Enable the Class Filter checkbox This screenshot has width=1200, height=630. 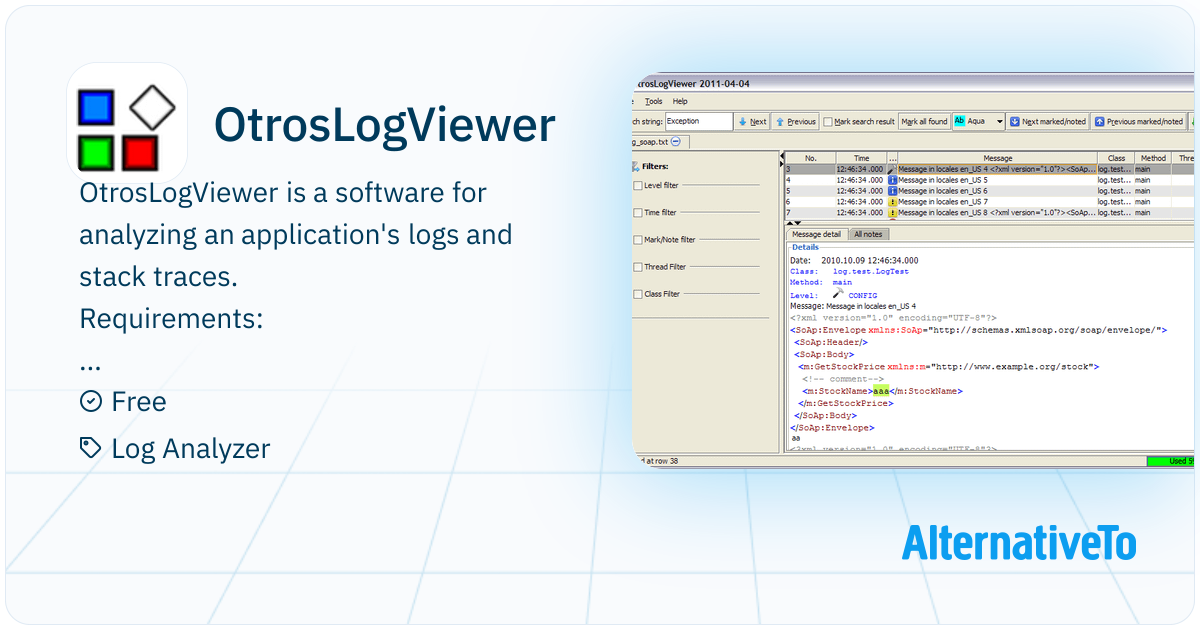pos(638,294)
